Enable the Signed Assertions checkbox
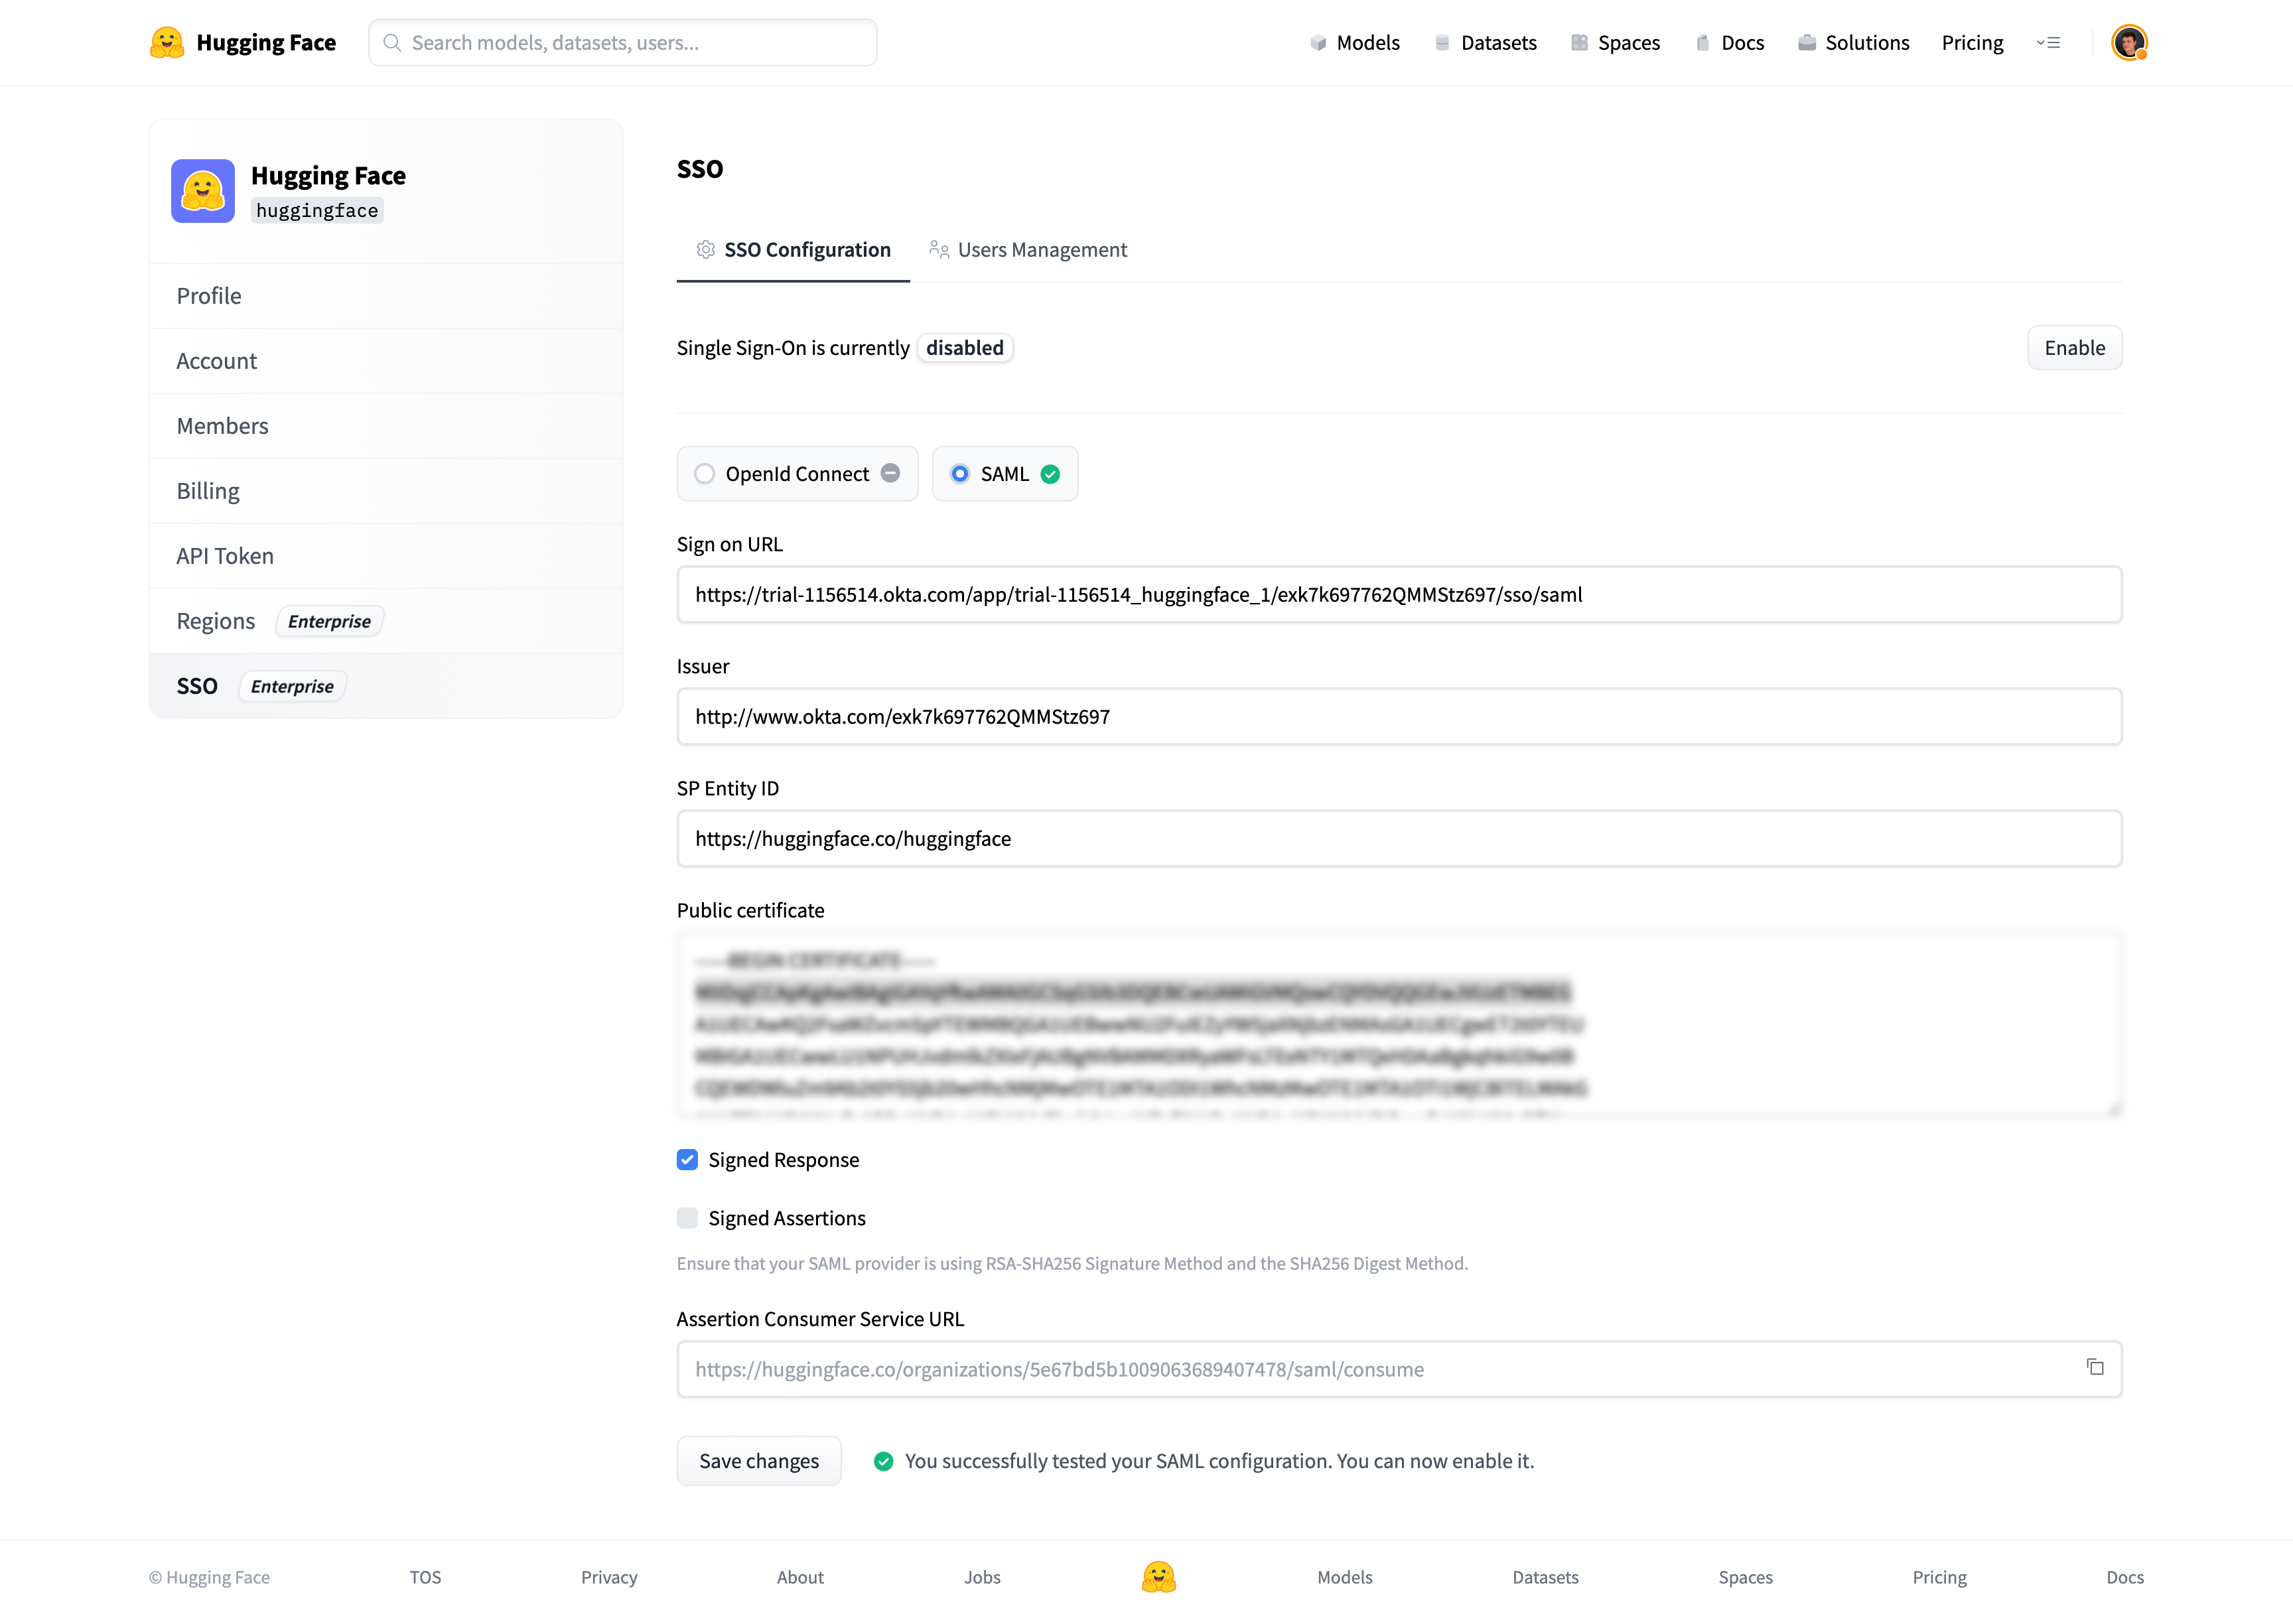 pyautogui.click(x=687, y=1218)
